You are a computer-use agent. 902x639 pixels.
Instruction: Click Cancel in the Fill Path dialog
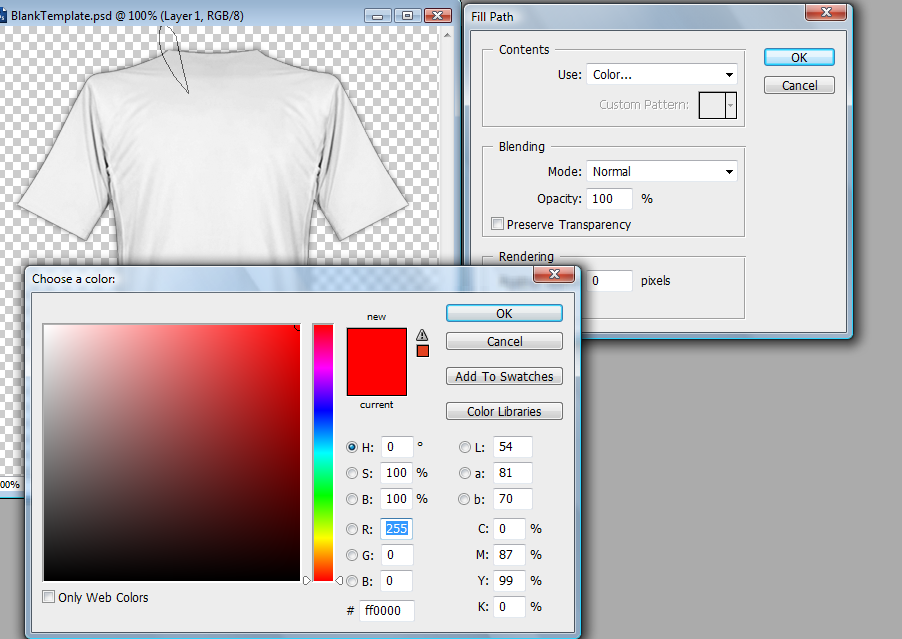[x=799, y=85]
